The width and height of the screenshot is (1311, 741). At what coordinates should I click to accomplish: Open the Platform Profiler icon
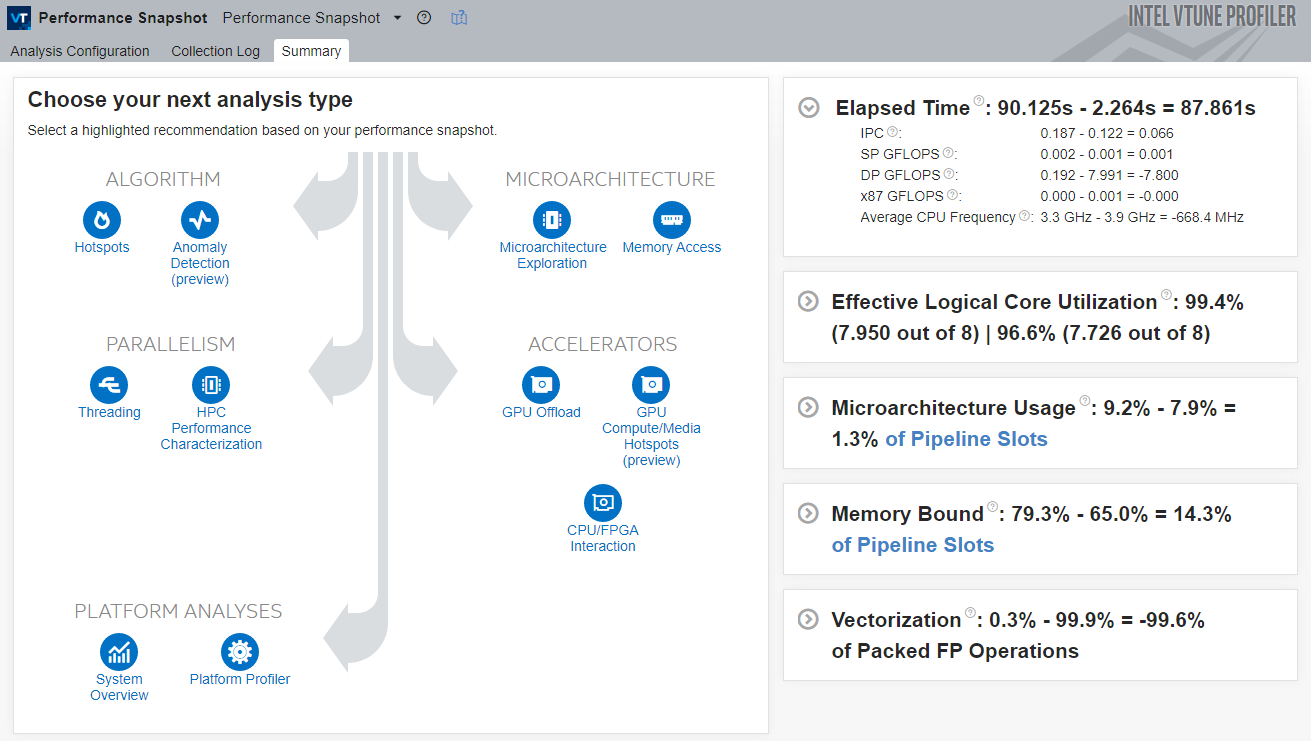coord(240,652)
